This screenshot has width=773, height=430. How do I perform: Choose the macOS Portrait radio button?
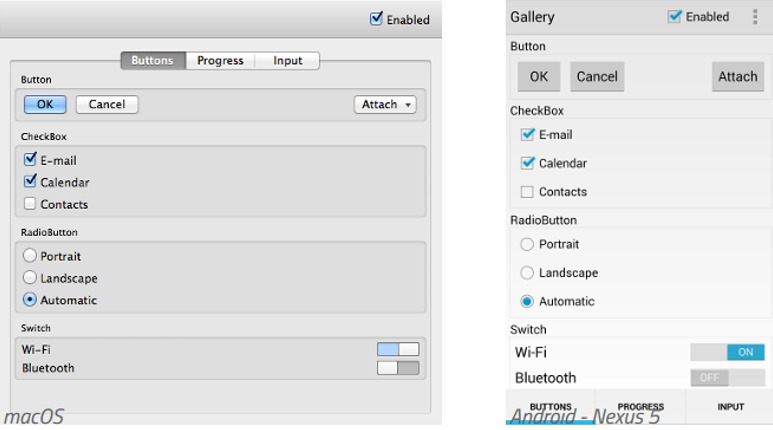click(30, 256)
